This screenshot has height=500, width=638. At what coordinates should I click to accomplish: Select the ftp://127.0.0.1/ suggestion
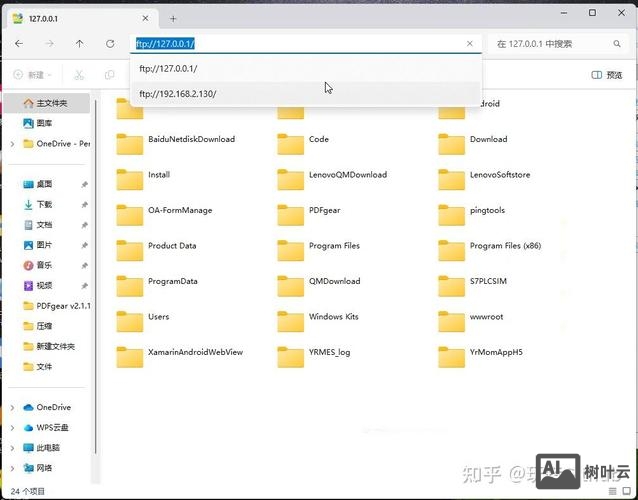tap(169, 68)
